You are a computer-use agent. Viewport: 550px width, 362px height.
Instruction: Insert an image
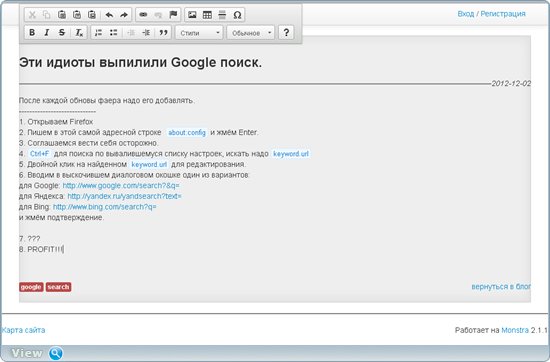point(192,15)
